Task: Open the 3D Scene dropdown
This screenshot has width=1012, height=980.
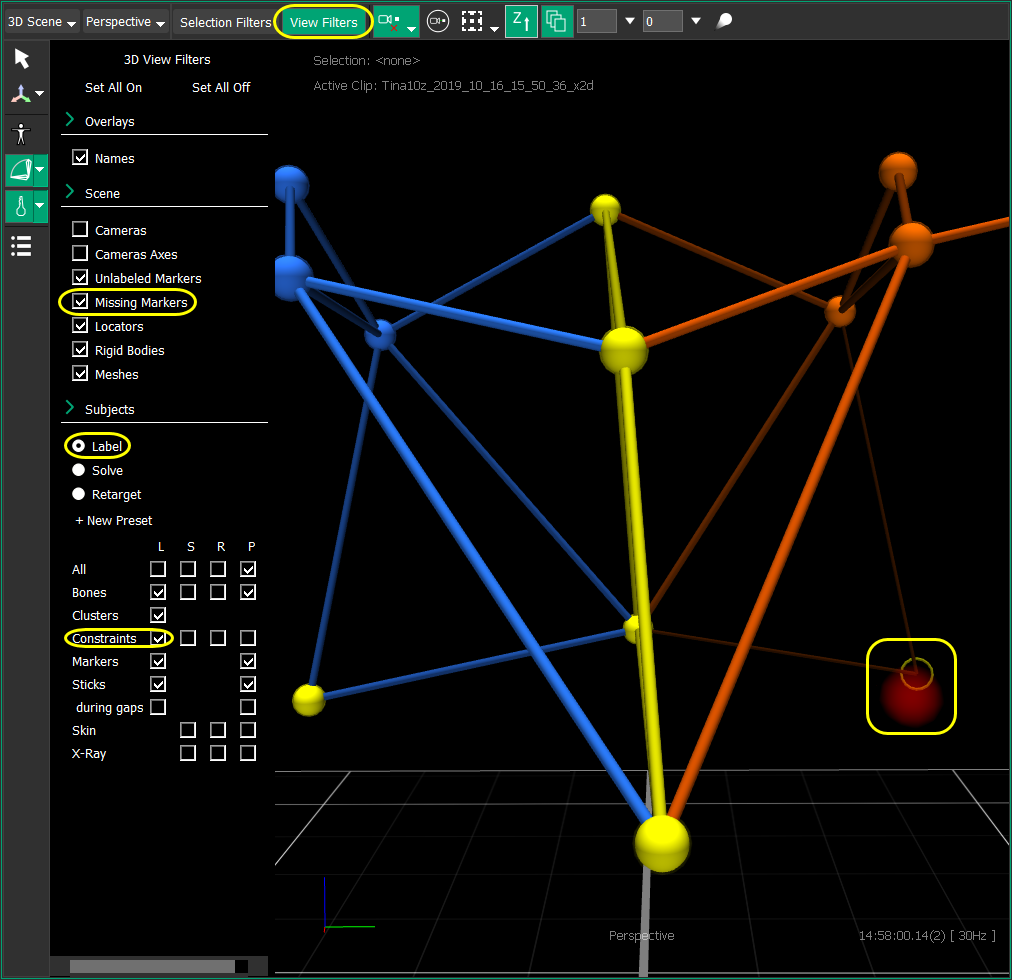Action: [42, 22]
